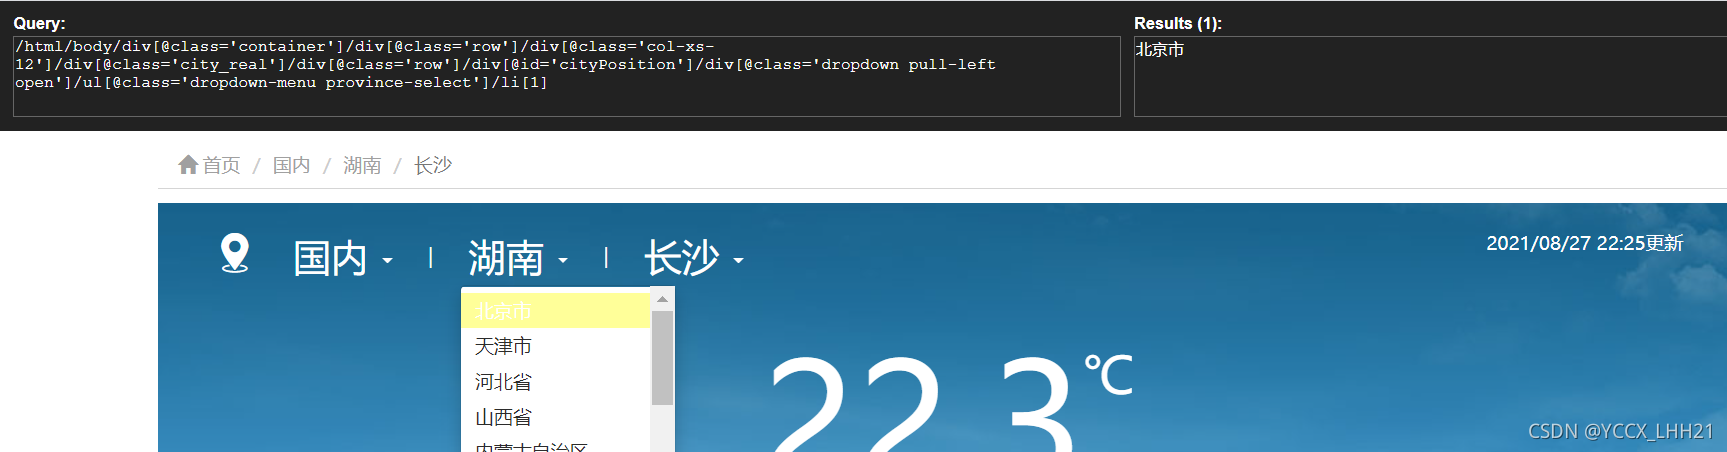Click inside the Results text box
The image size is (1727, 452).
[x=1430, y=76]
